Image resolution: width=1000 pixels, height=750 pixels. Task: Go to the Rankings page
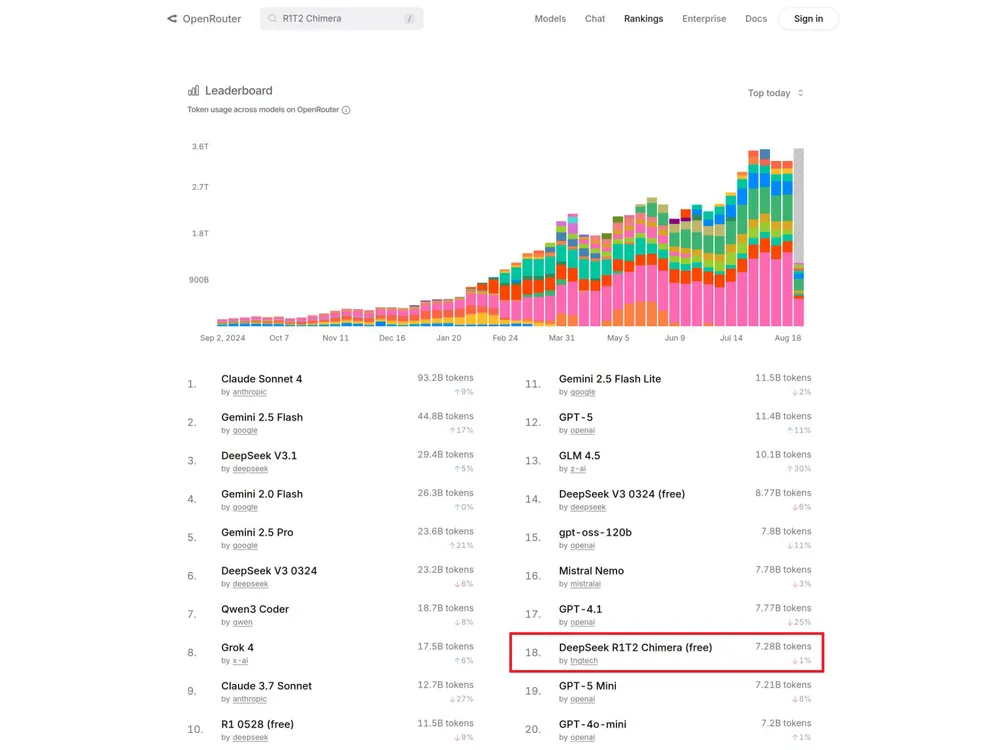643,19
